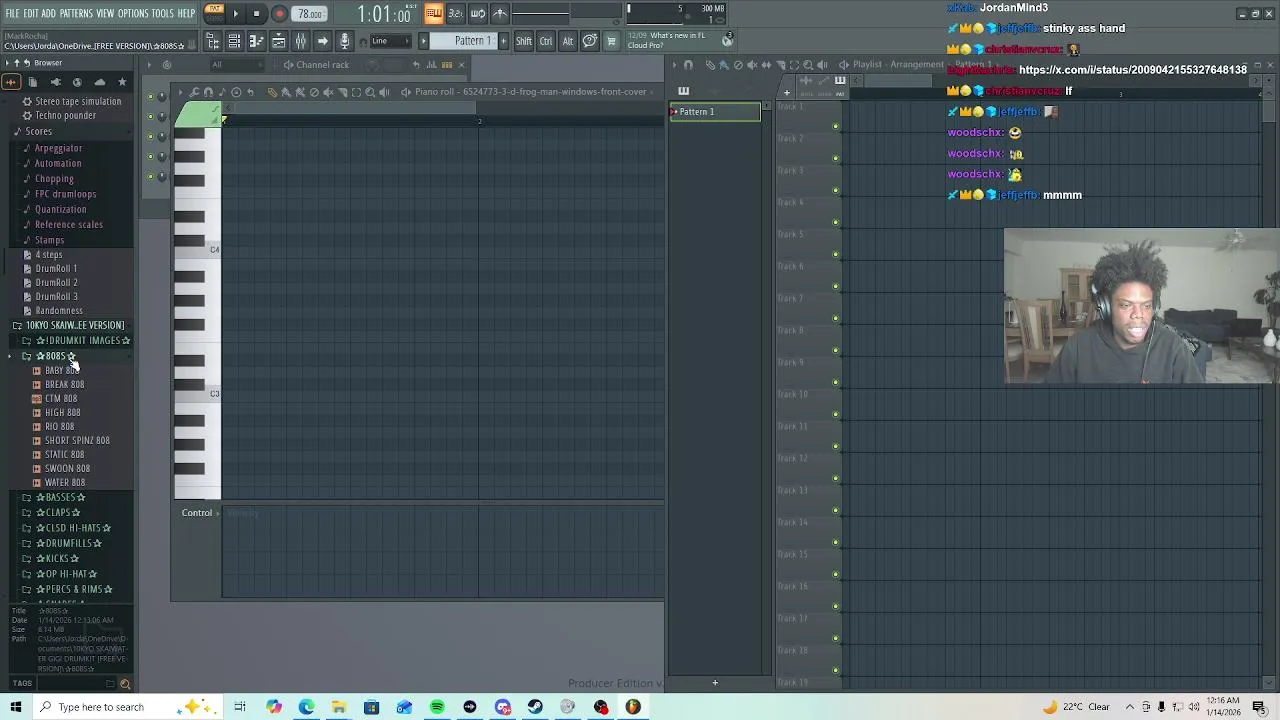
Task: Arm the red Record button
Action: click(279, 14)
